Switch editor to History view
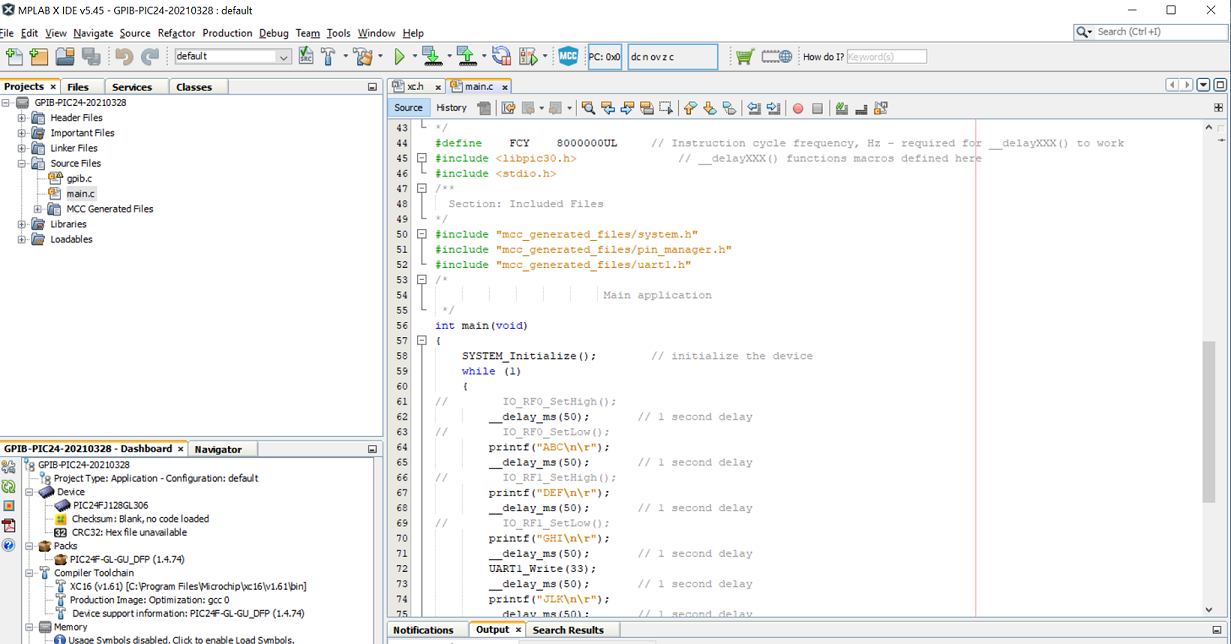The height and width of the screenshot is (644, 1231). (451, 108)
